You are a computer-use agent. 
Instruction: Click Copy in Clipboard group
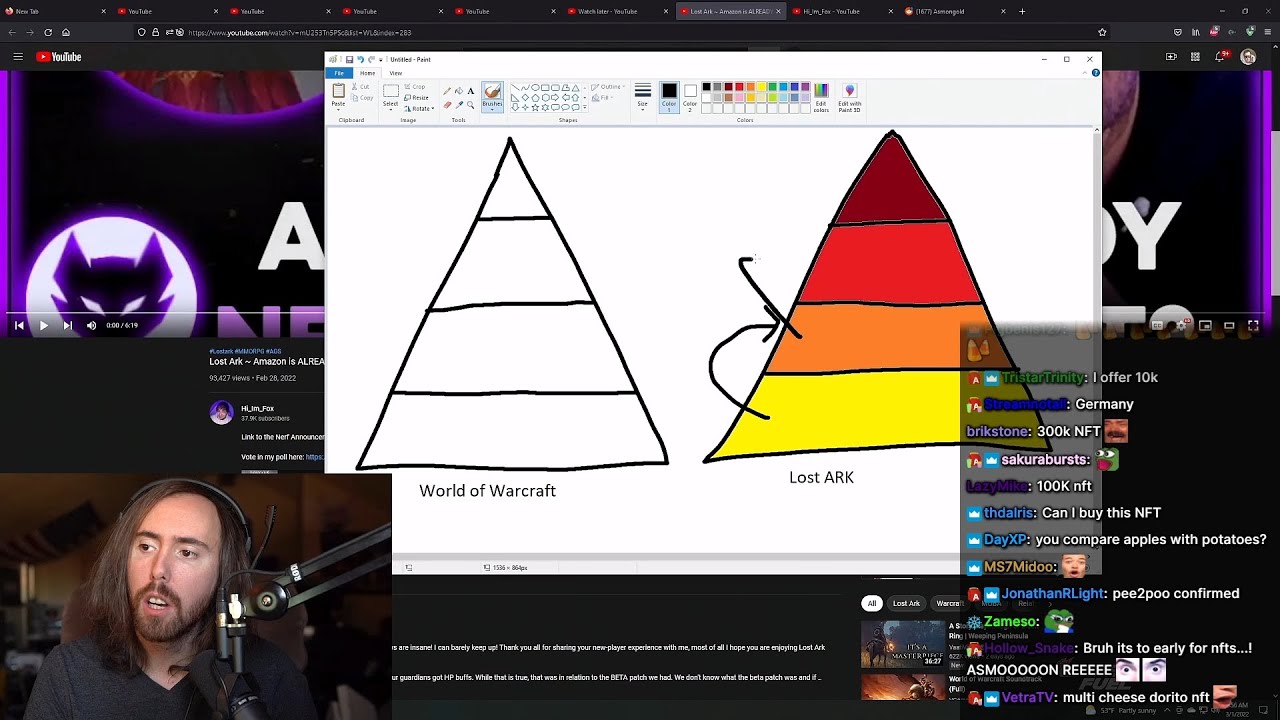click(x=362, y=98)
